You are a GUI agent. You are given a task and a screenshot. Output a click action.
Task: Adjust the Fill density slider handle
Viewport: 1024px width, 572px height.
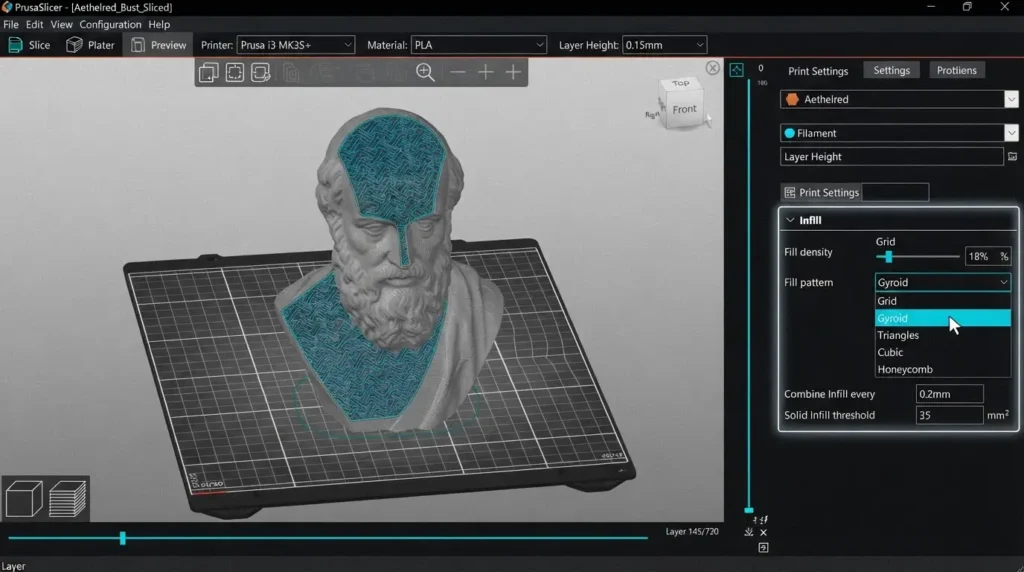click(888, 257)
